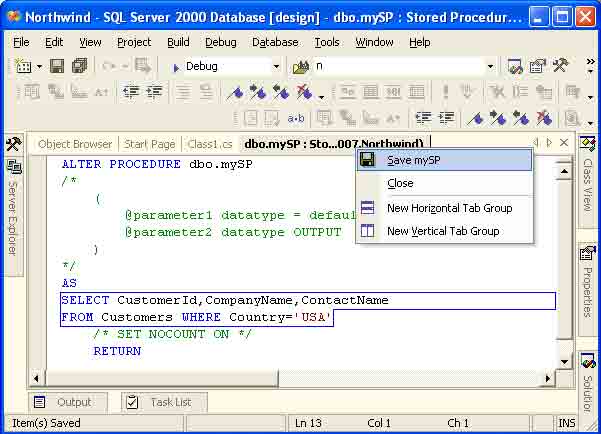Viewport: 601px width, 434px height.
Task: Choose Save mySP in the context menu
Action: (x=445, y=160)
